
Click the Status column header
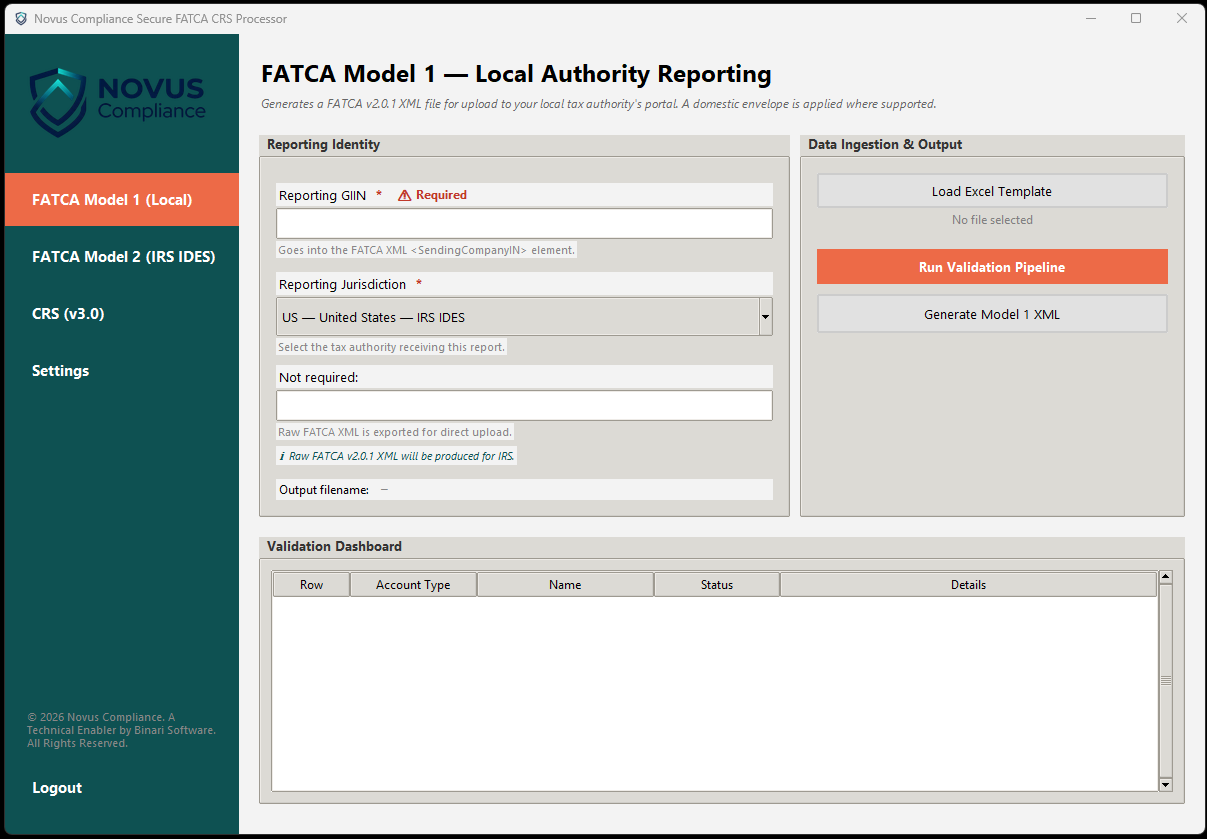pos(717,585)
